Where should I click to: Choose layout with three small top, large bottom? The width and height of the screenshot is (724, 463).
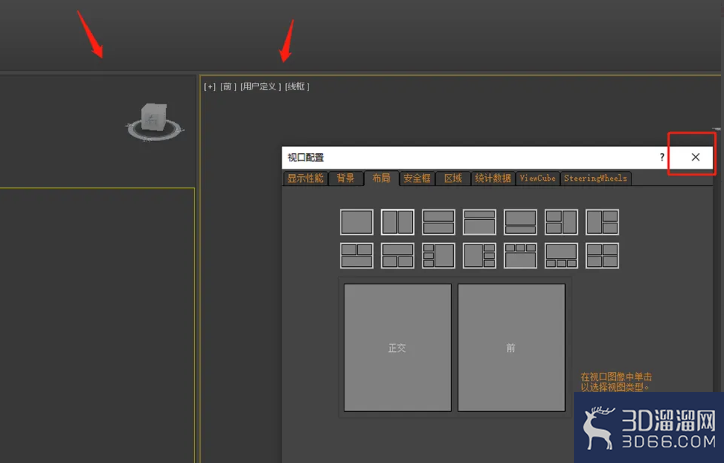(x=520, y=256)
